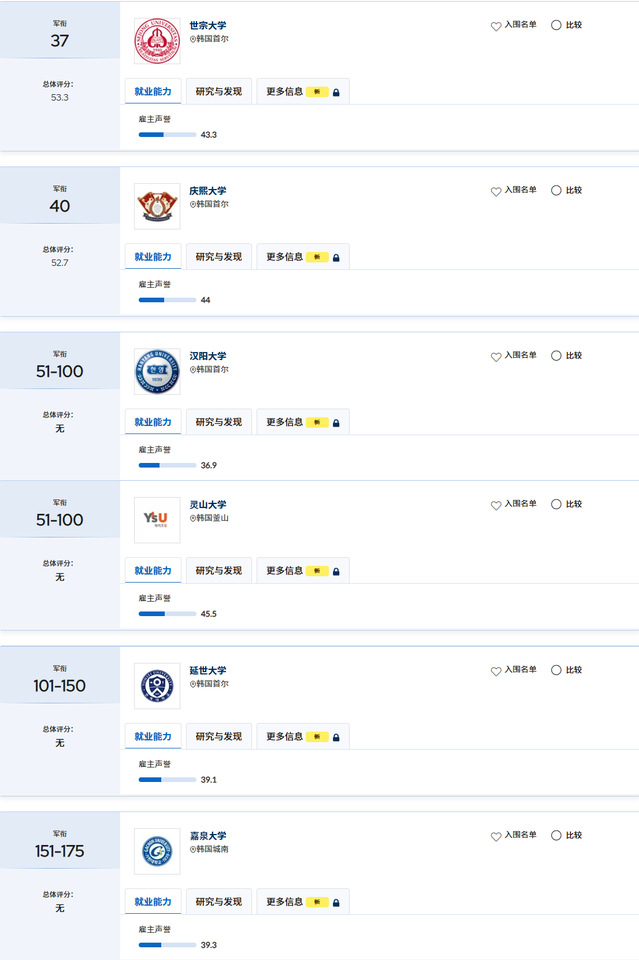Open the 庆熙大学 university name link
The image size is (639, 960).
[x=208, y=191]
